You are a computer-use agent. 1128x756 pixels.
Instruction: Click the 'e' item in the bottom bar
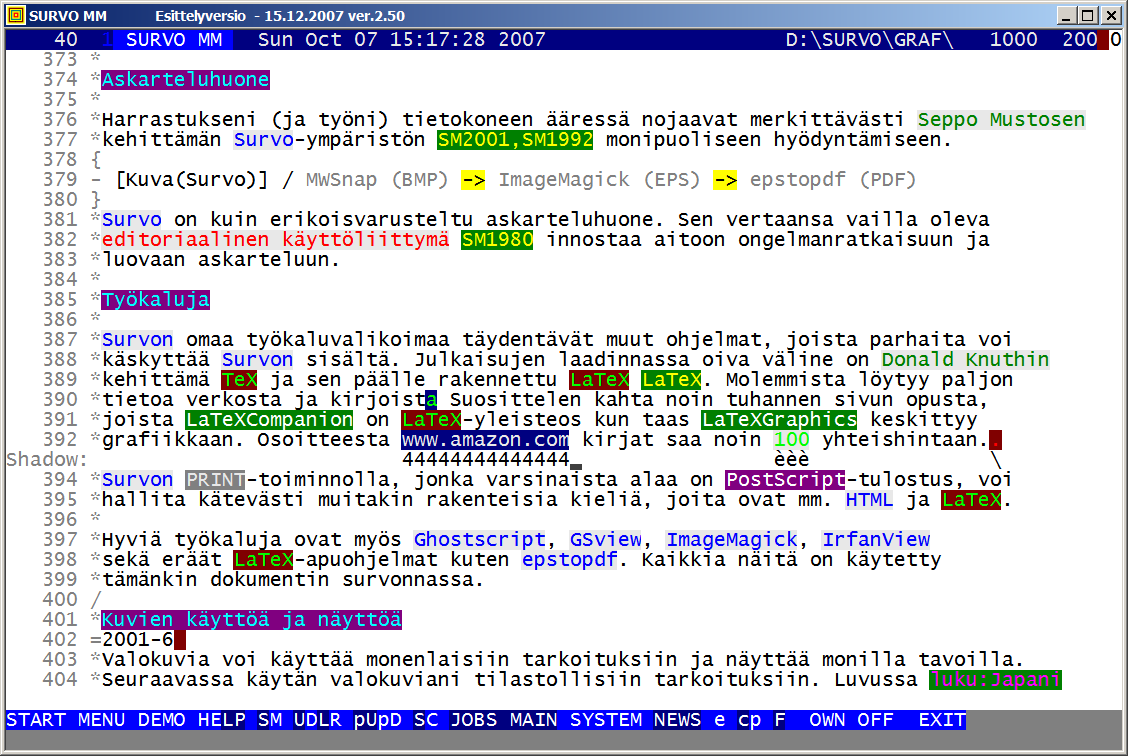(x=719, y=720)
